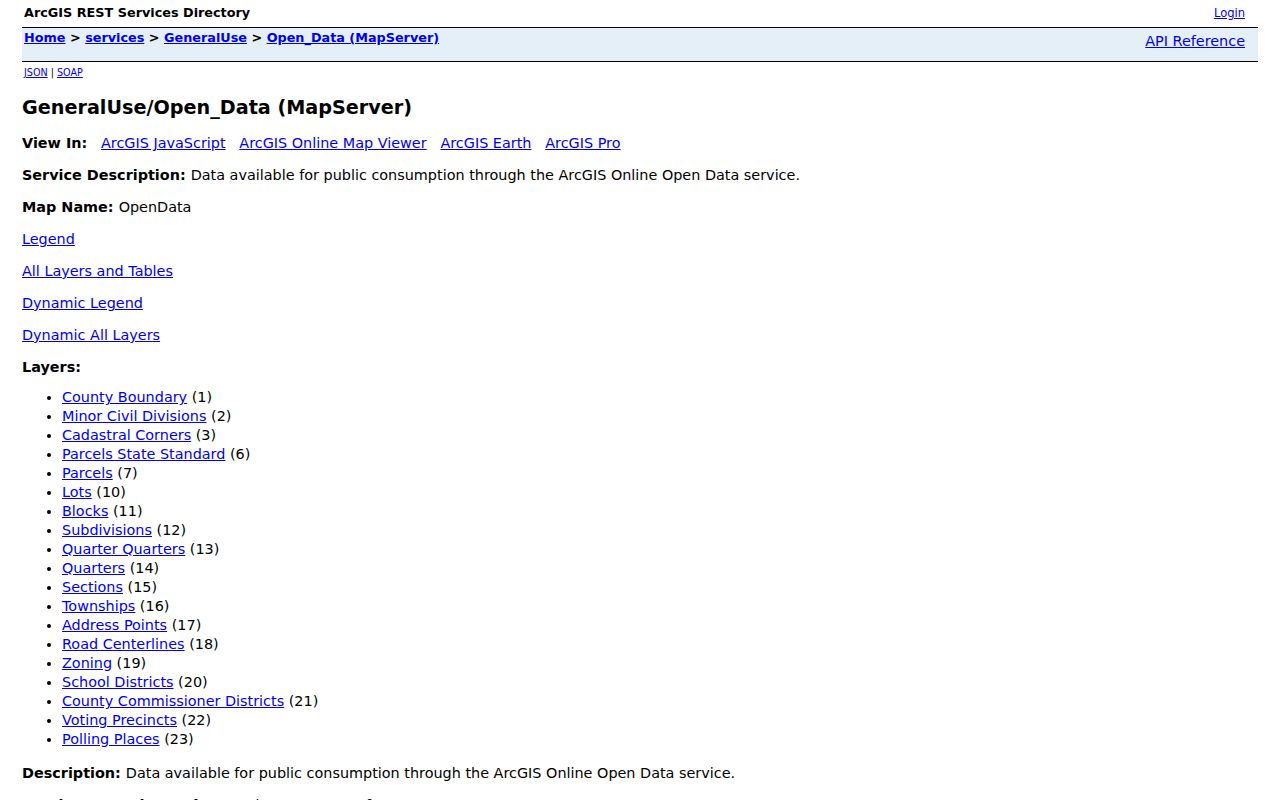Open the Sections layer

[92, 587]
